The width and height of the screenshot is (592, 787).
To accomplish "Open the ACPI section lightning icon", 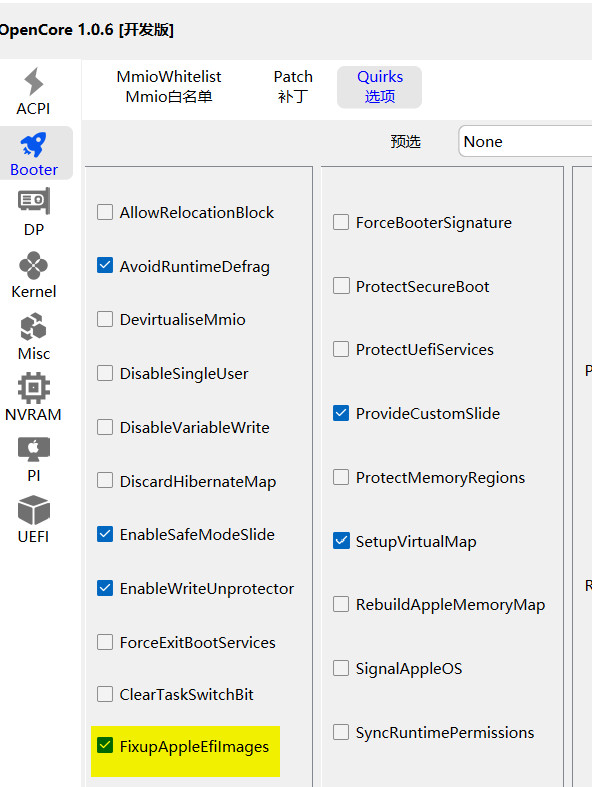I will click(x=34, y=81).
